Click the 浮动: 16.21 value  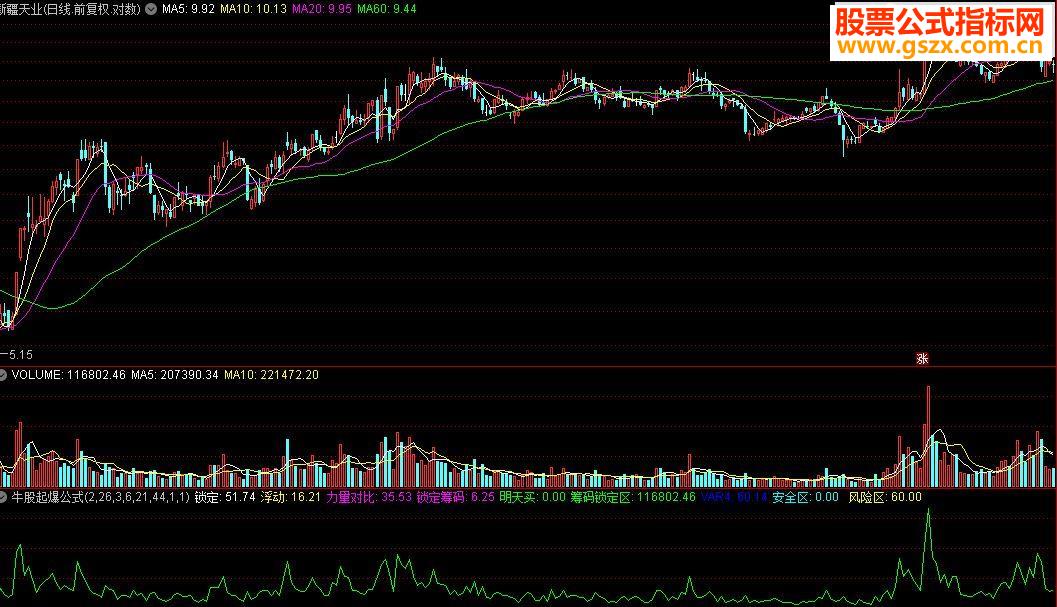click(x=291, y=497)
